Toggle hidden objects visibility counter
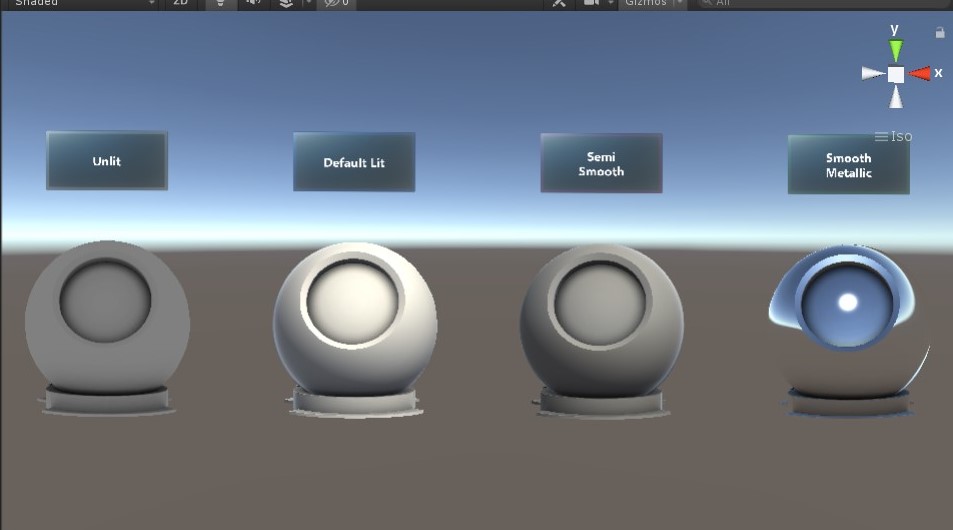953x530 pixels. pyautogui.click(x=336, y=3)
